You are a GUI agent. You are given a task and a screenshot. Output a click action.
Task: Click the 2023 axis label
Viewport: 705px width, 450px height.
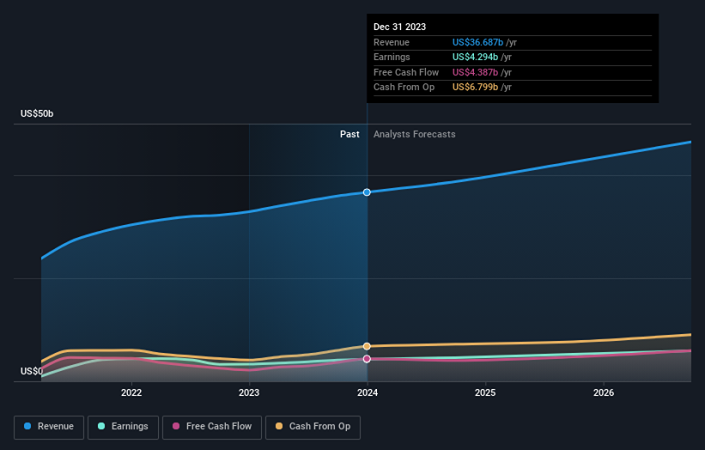tap(249, 393)
